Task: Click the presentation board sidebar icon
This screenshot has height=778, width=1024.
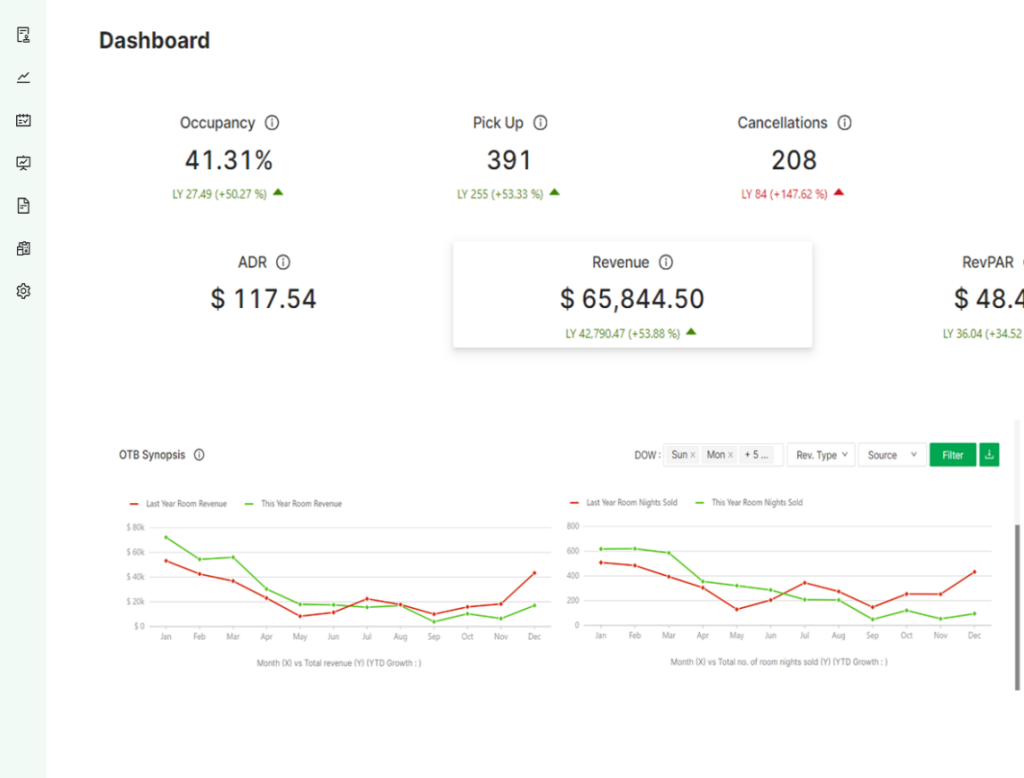Action: (x=24, y=163)
